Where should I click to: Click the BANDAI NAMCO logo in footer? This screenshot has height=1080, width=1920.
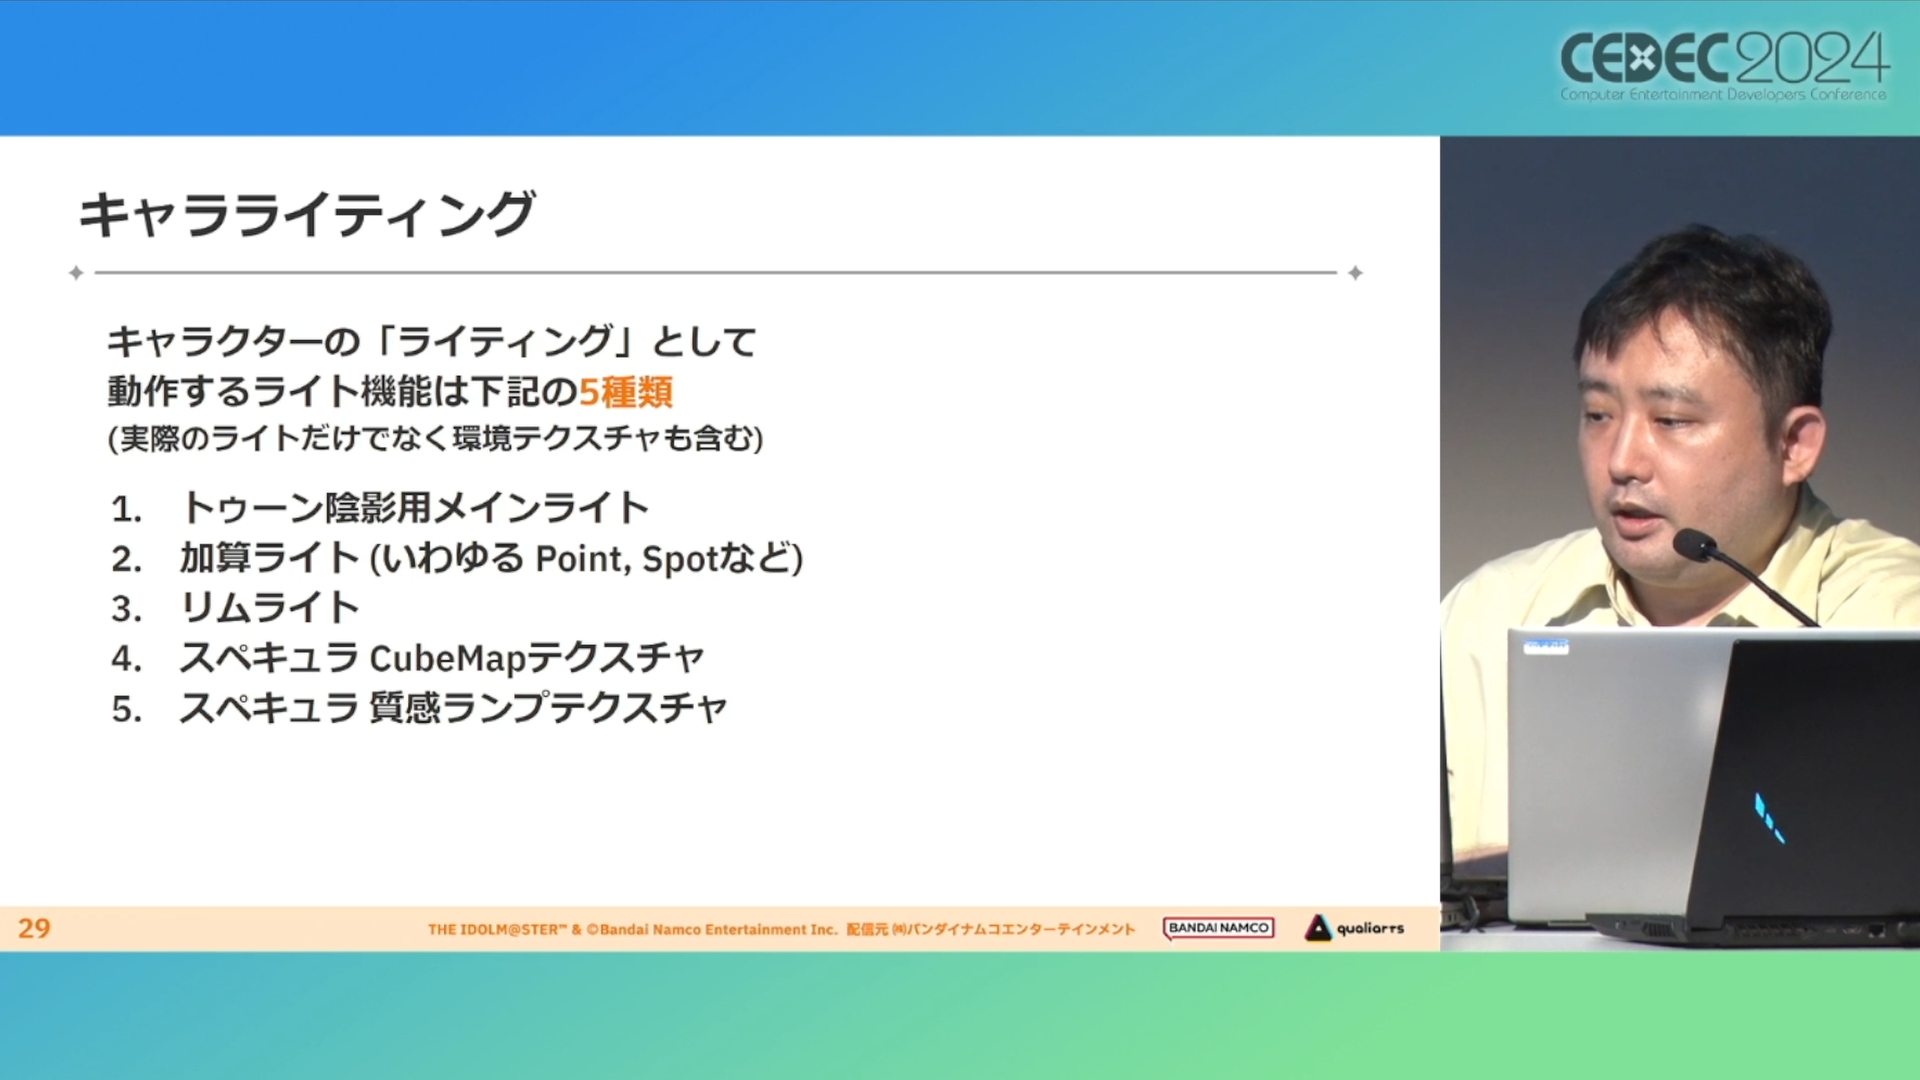point(1218,928)
